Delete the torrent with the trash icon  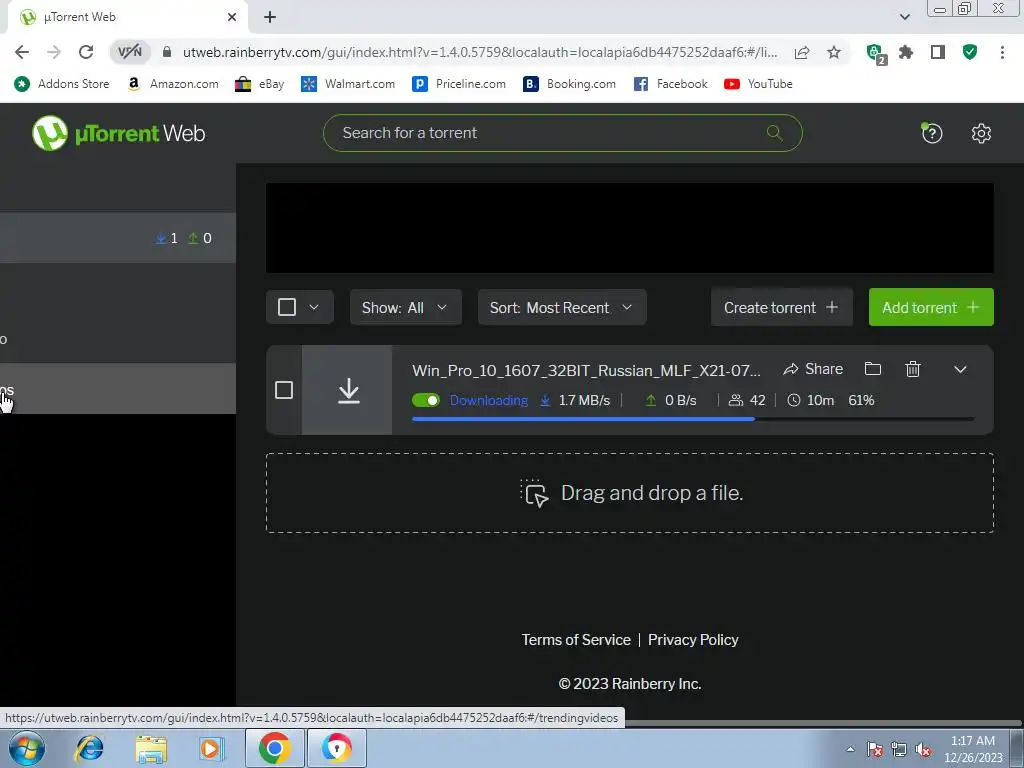click(x=913, y=369)
